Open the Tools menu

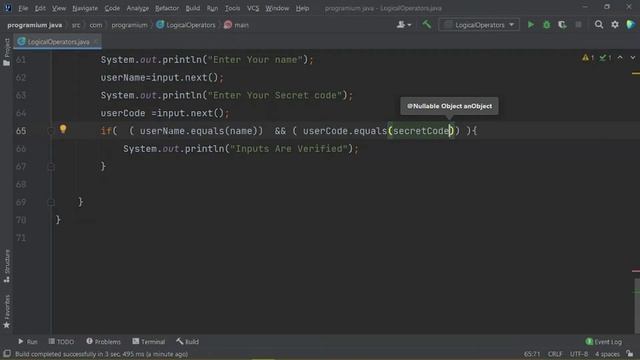point(233,8)
